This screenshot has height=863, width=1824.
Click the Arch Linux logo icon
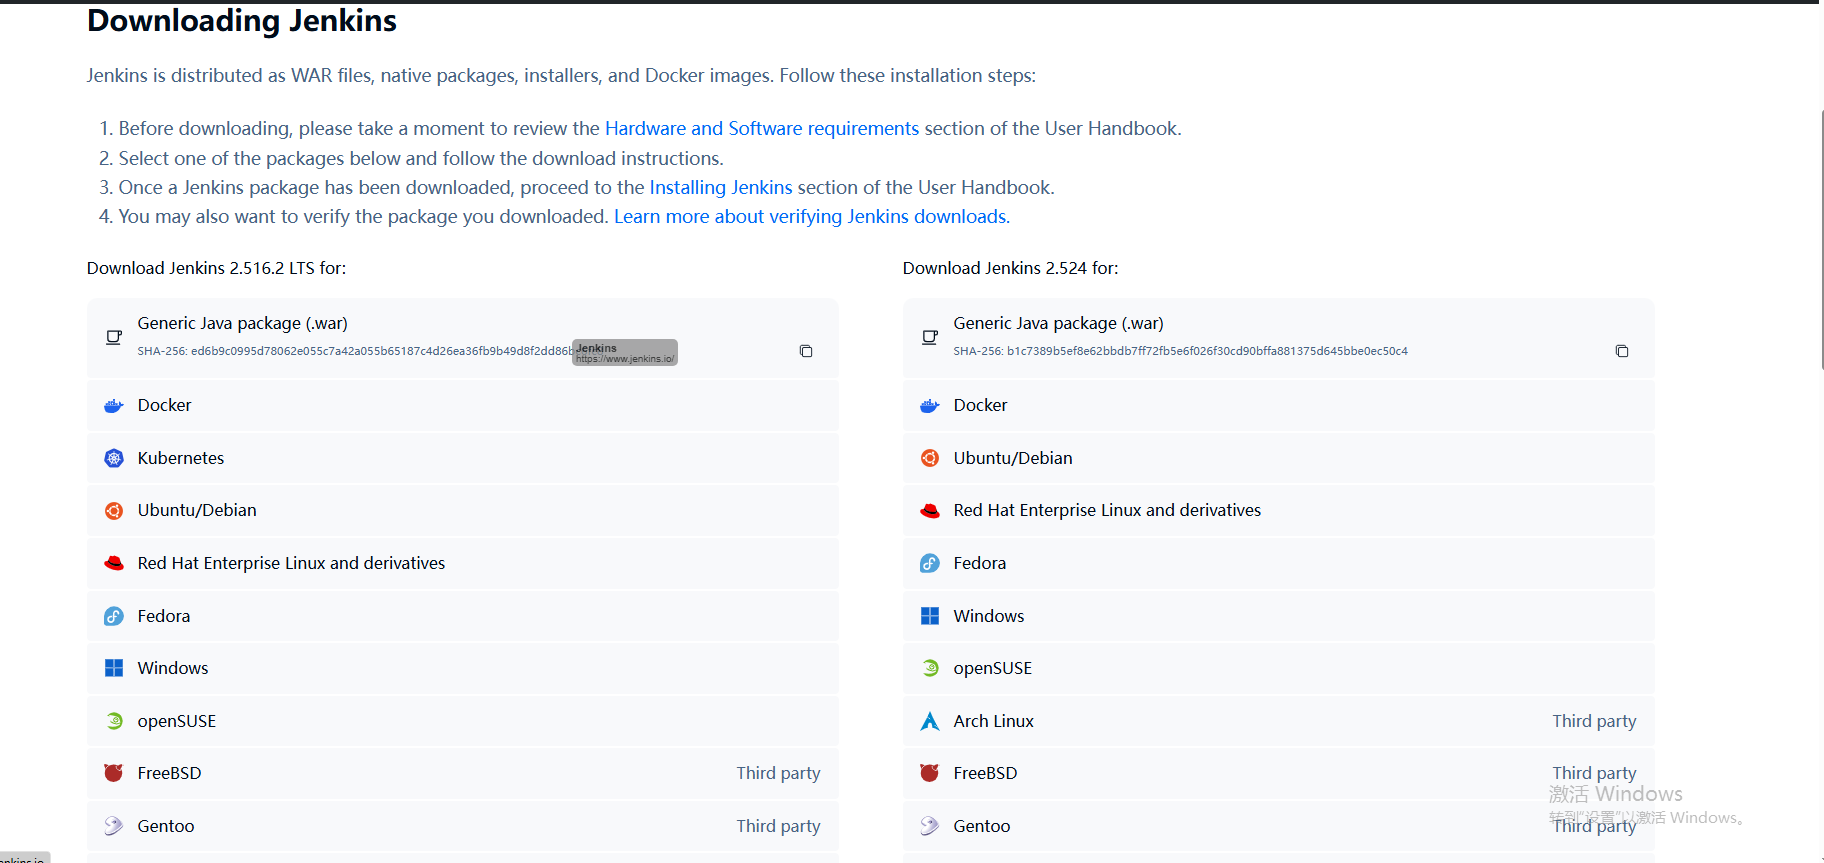coord(930,721)
